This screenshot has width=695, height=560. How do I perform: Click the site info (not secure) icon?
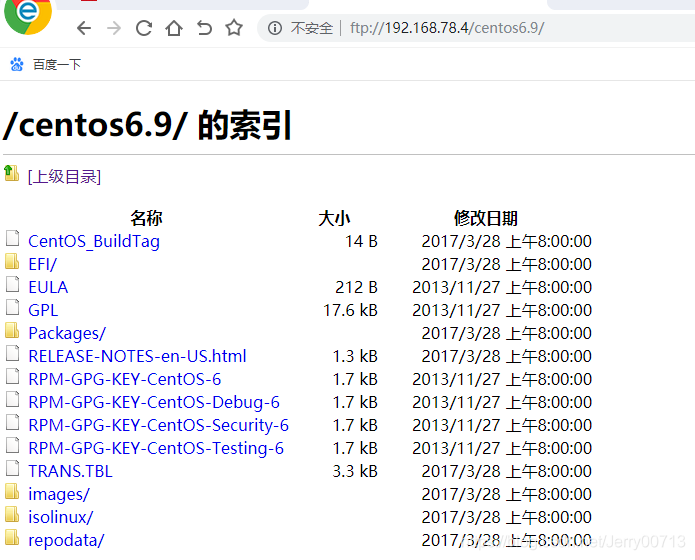[x=275, y=28]
